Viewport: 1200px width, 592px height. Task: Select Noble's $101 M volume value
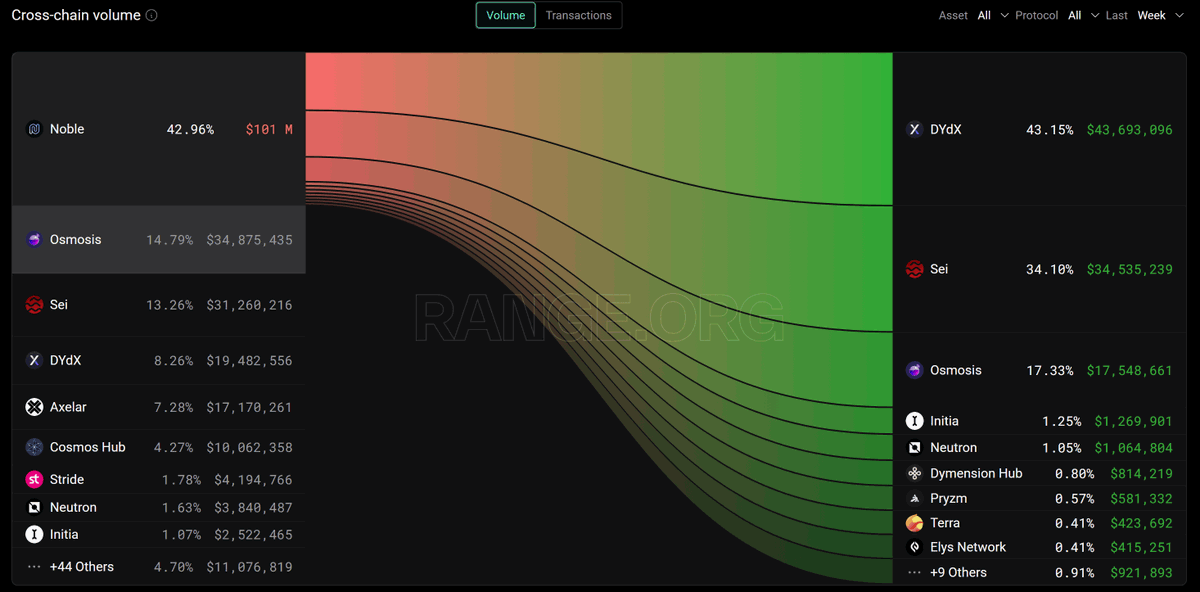pyautogui.click(x=269, y=129)
